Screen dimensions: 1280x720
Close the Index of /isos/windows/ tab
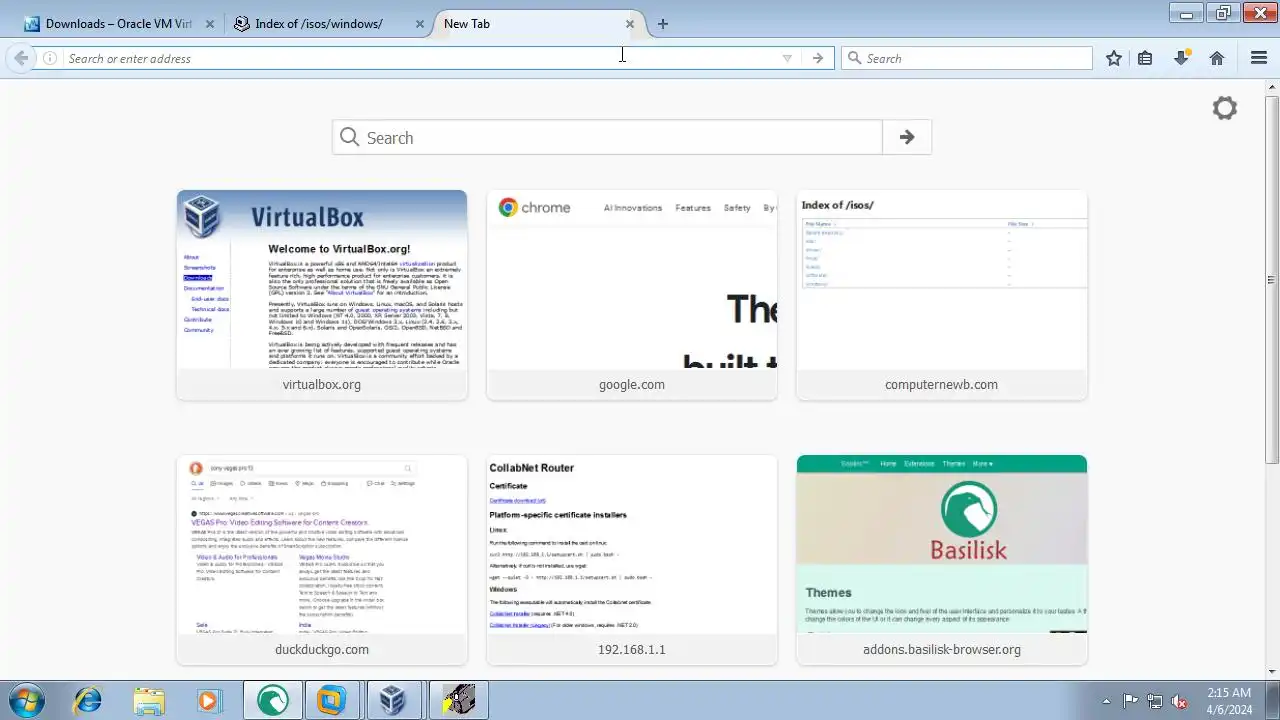[420, 24]
